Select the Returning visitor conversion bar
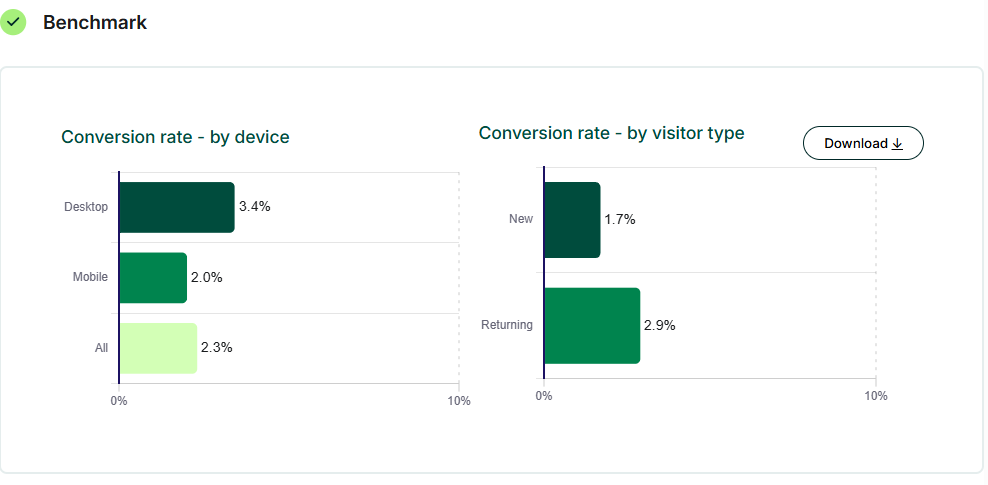988x485 pixels. (x=592, y=325)
